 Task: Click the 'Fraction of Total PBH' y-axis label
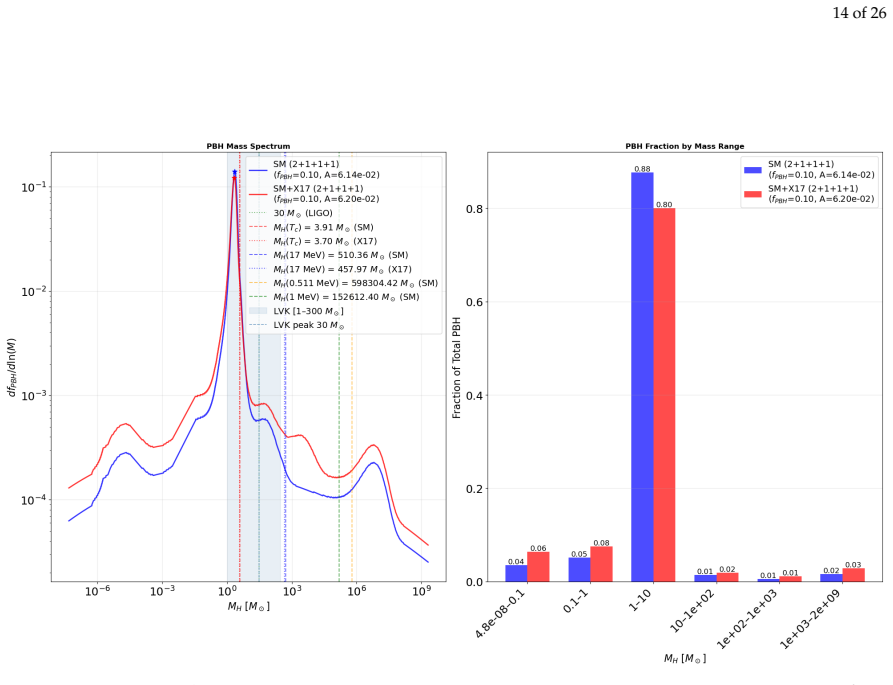coord(456,368)
